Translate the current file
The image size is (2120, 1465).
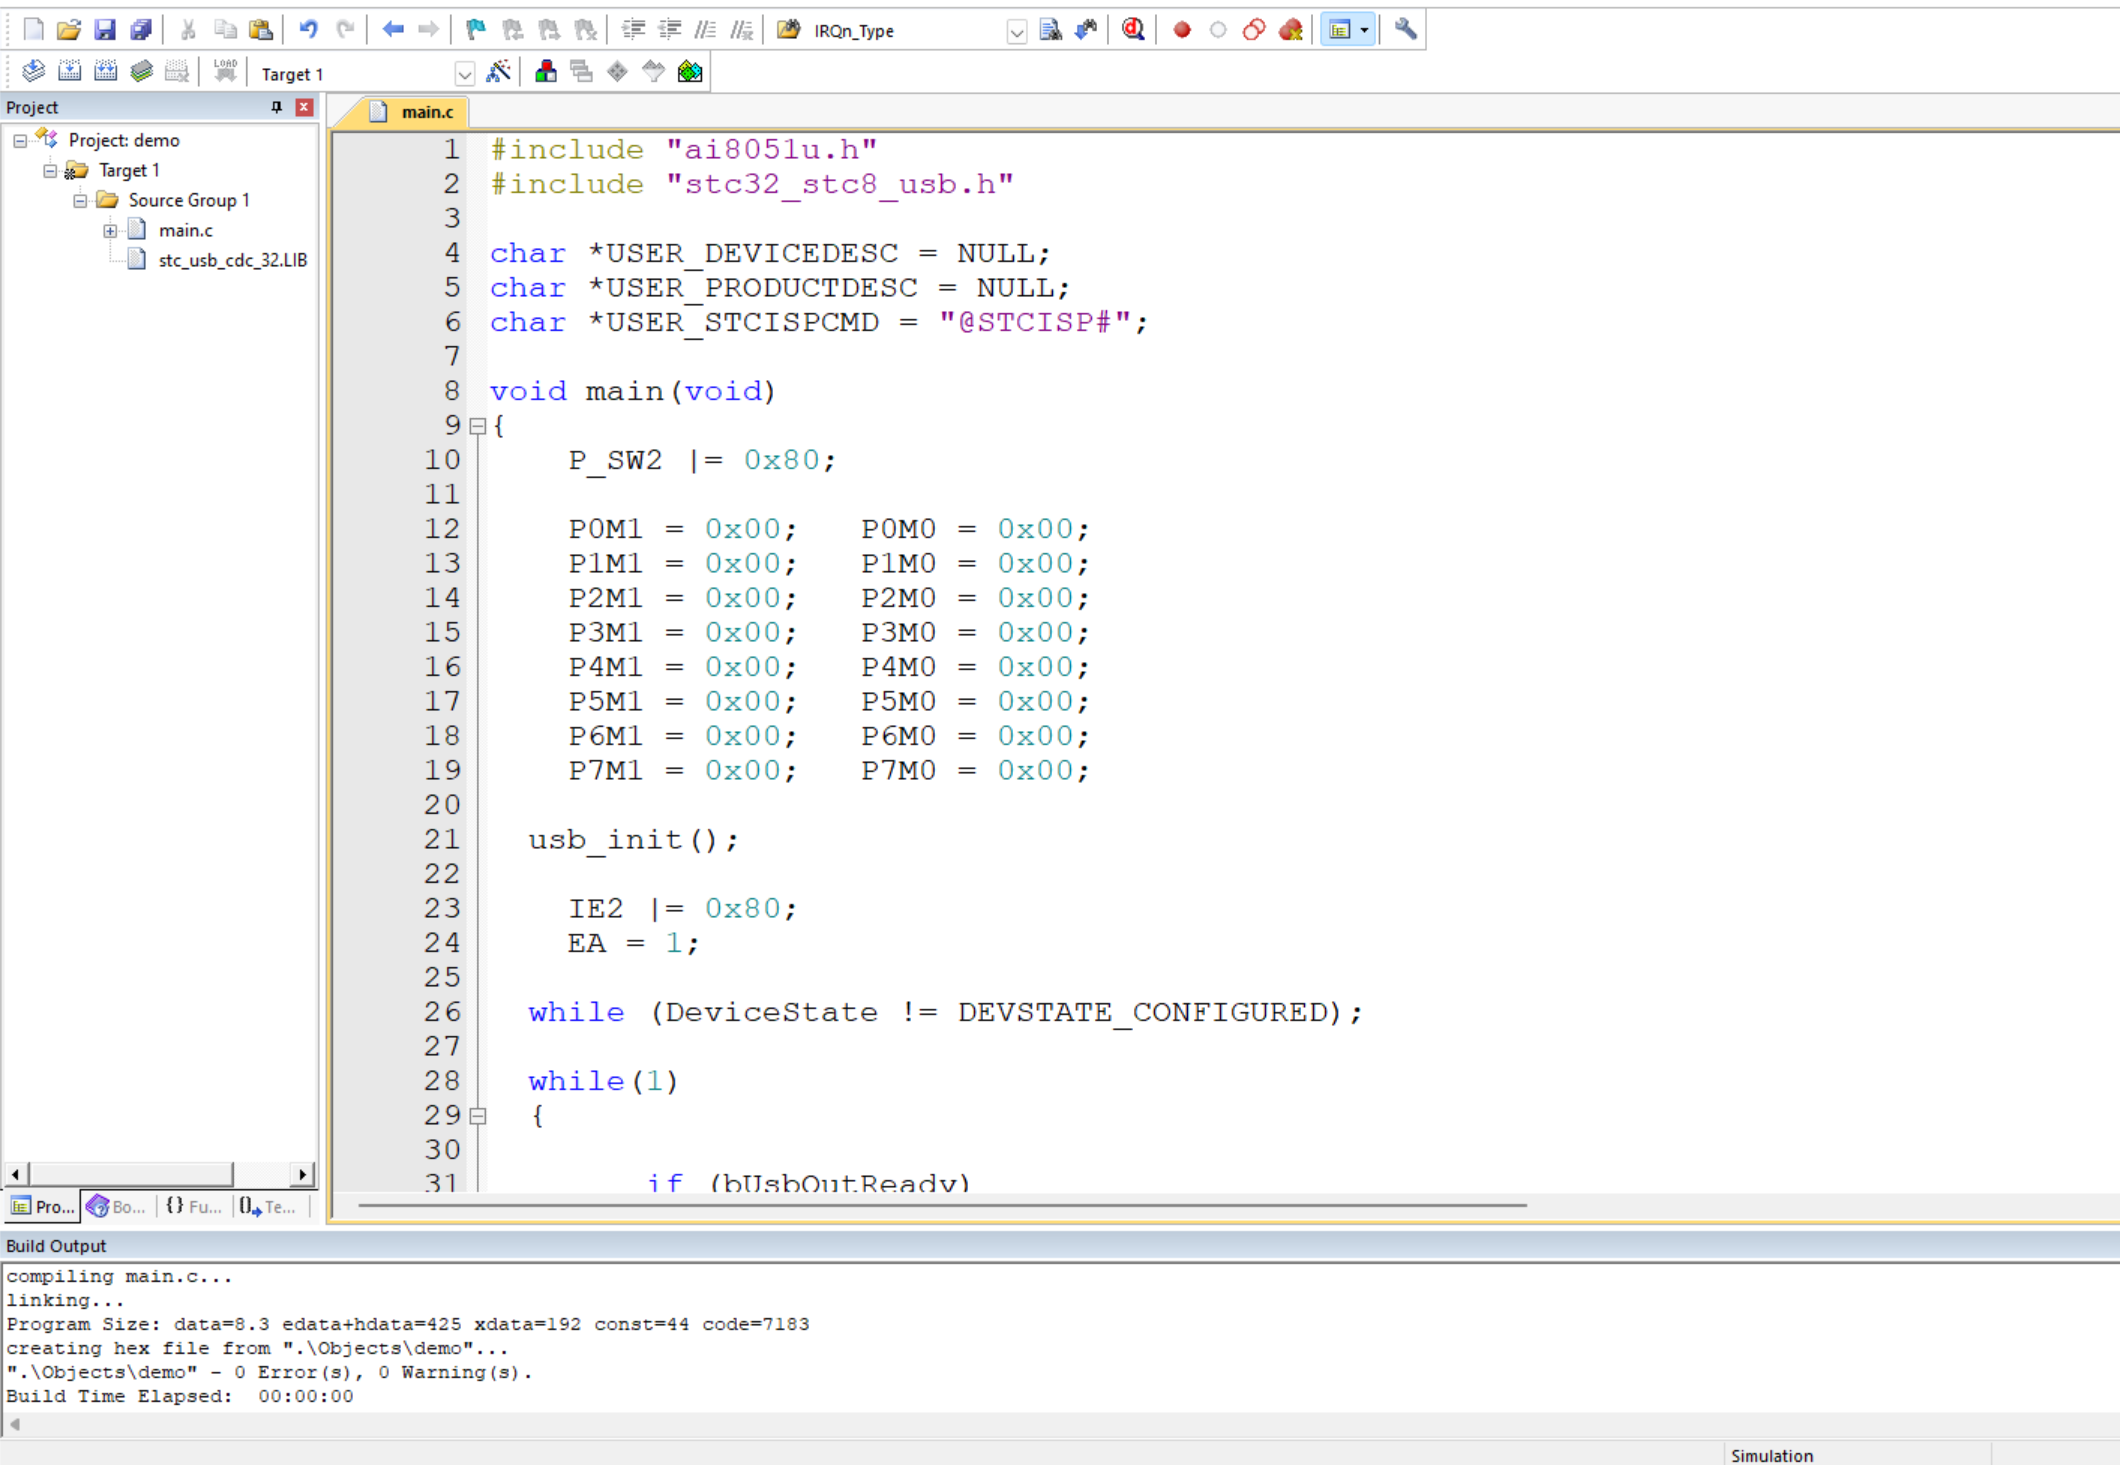[33, 72]
